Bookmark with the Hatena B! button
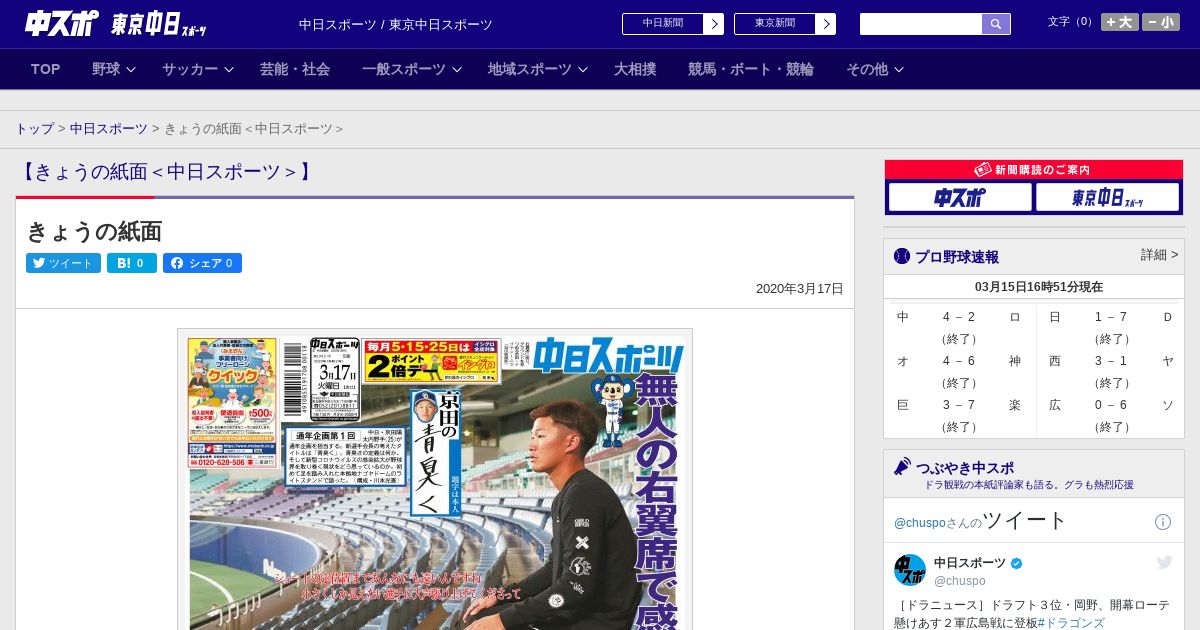The image size is (1200, 630). [x=132, y=263]
